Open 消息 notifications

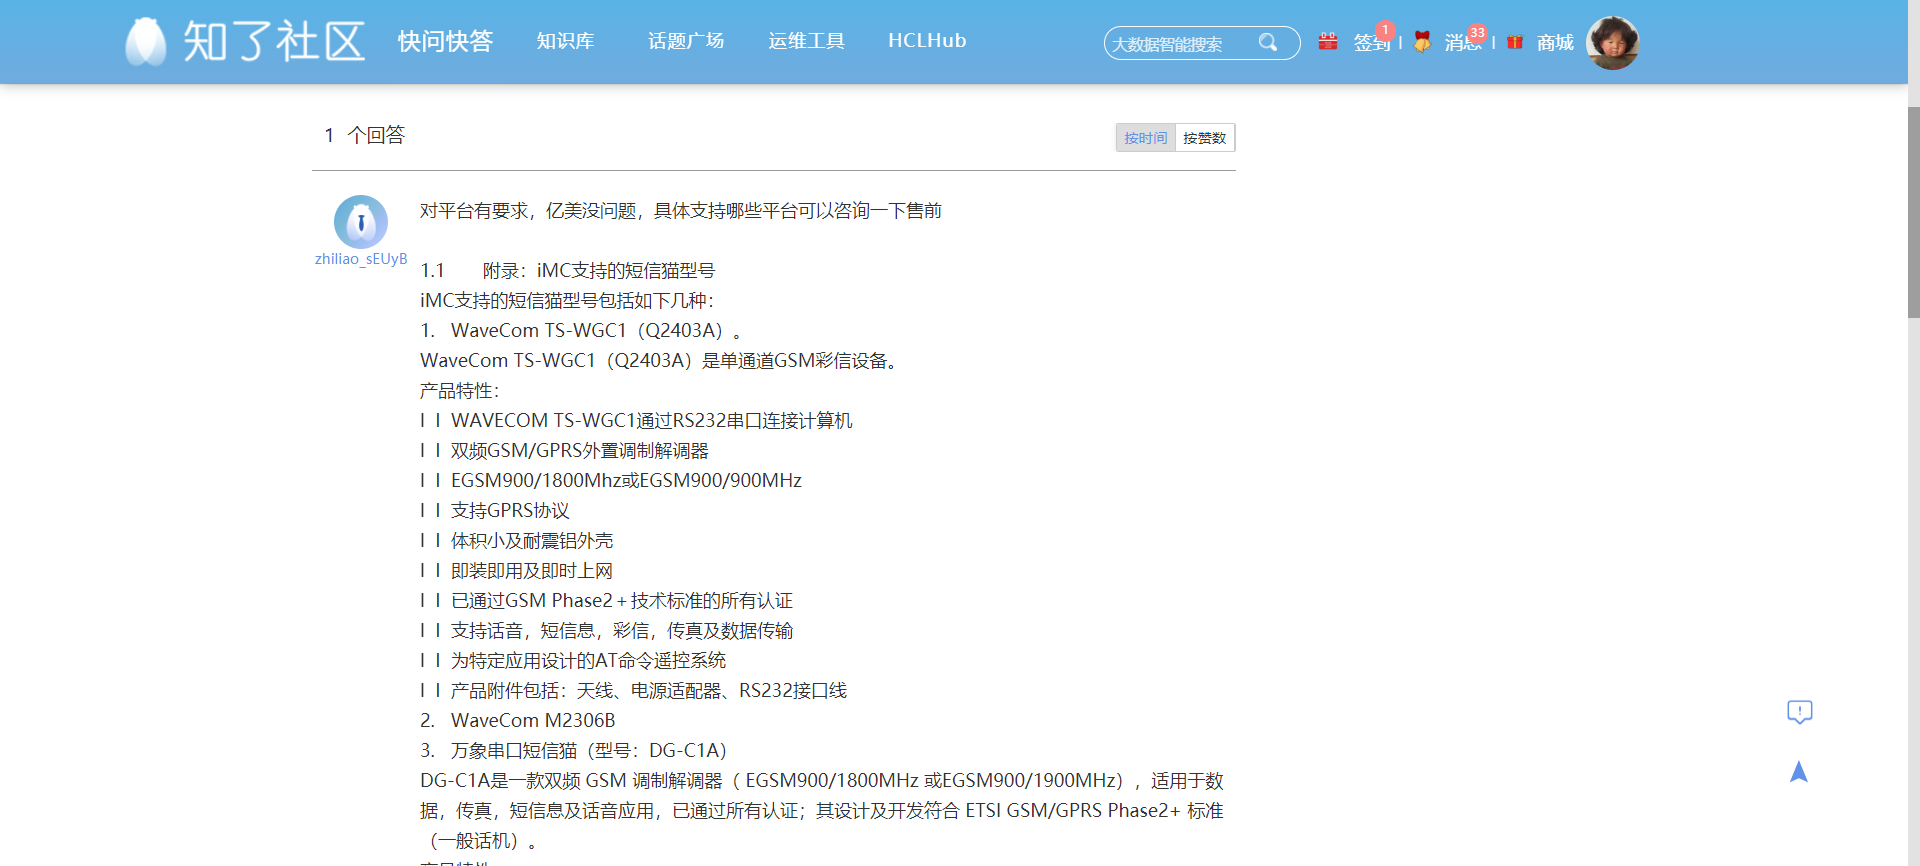pos(1463,42)
